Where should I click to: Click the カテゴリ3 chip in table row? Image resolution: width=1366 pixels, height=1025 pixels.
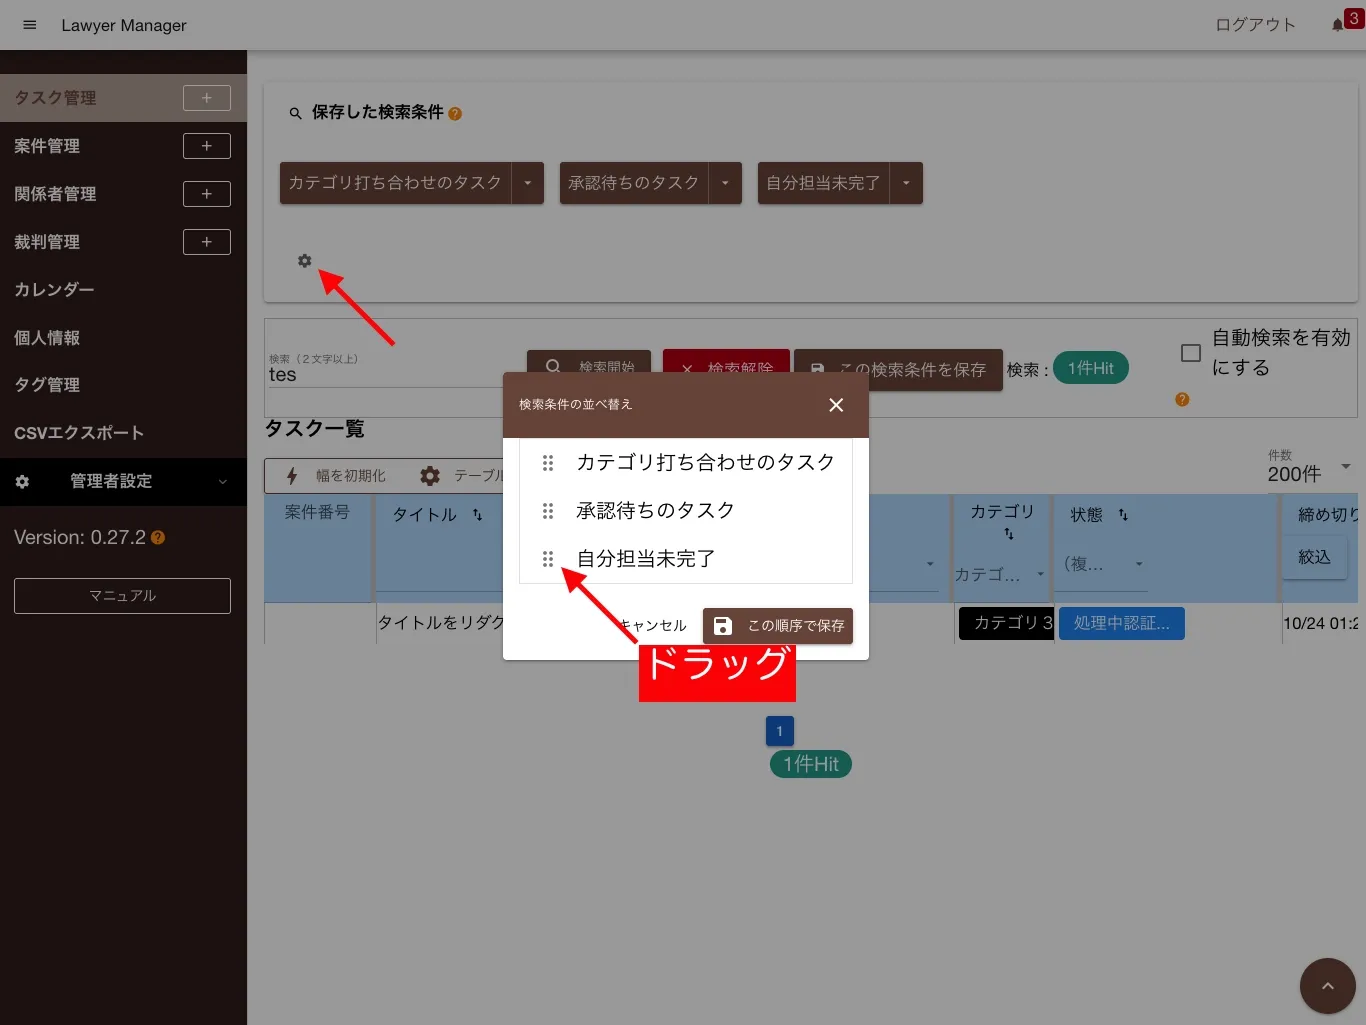pyautogui.click(x=1006, y=623)
